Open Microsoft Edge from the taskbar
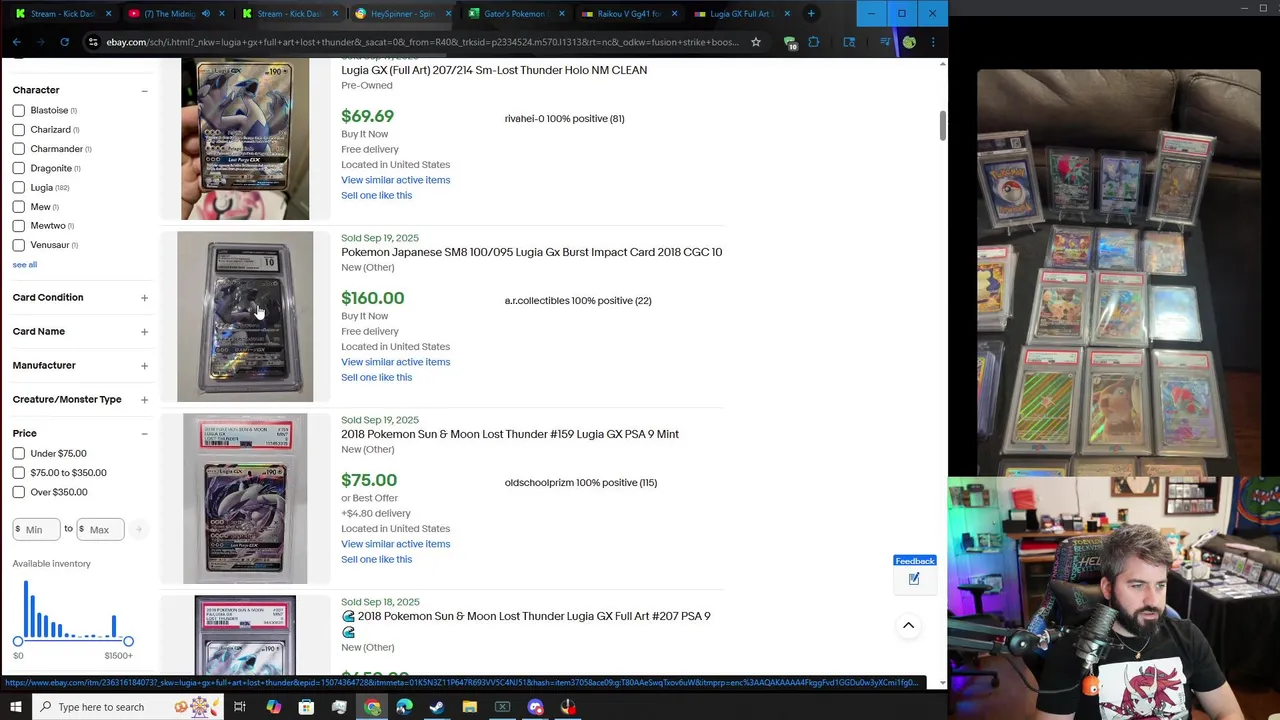Screen dimensions: 1280x720 (404, 707)
